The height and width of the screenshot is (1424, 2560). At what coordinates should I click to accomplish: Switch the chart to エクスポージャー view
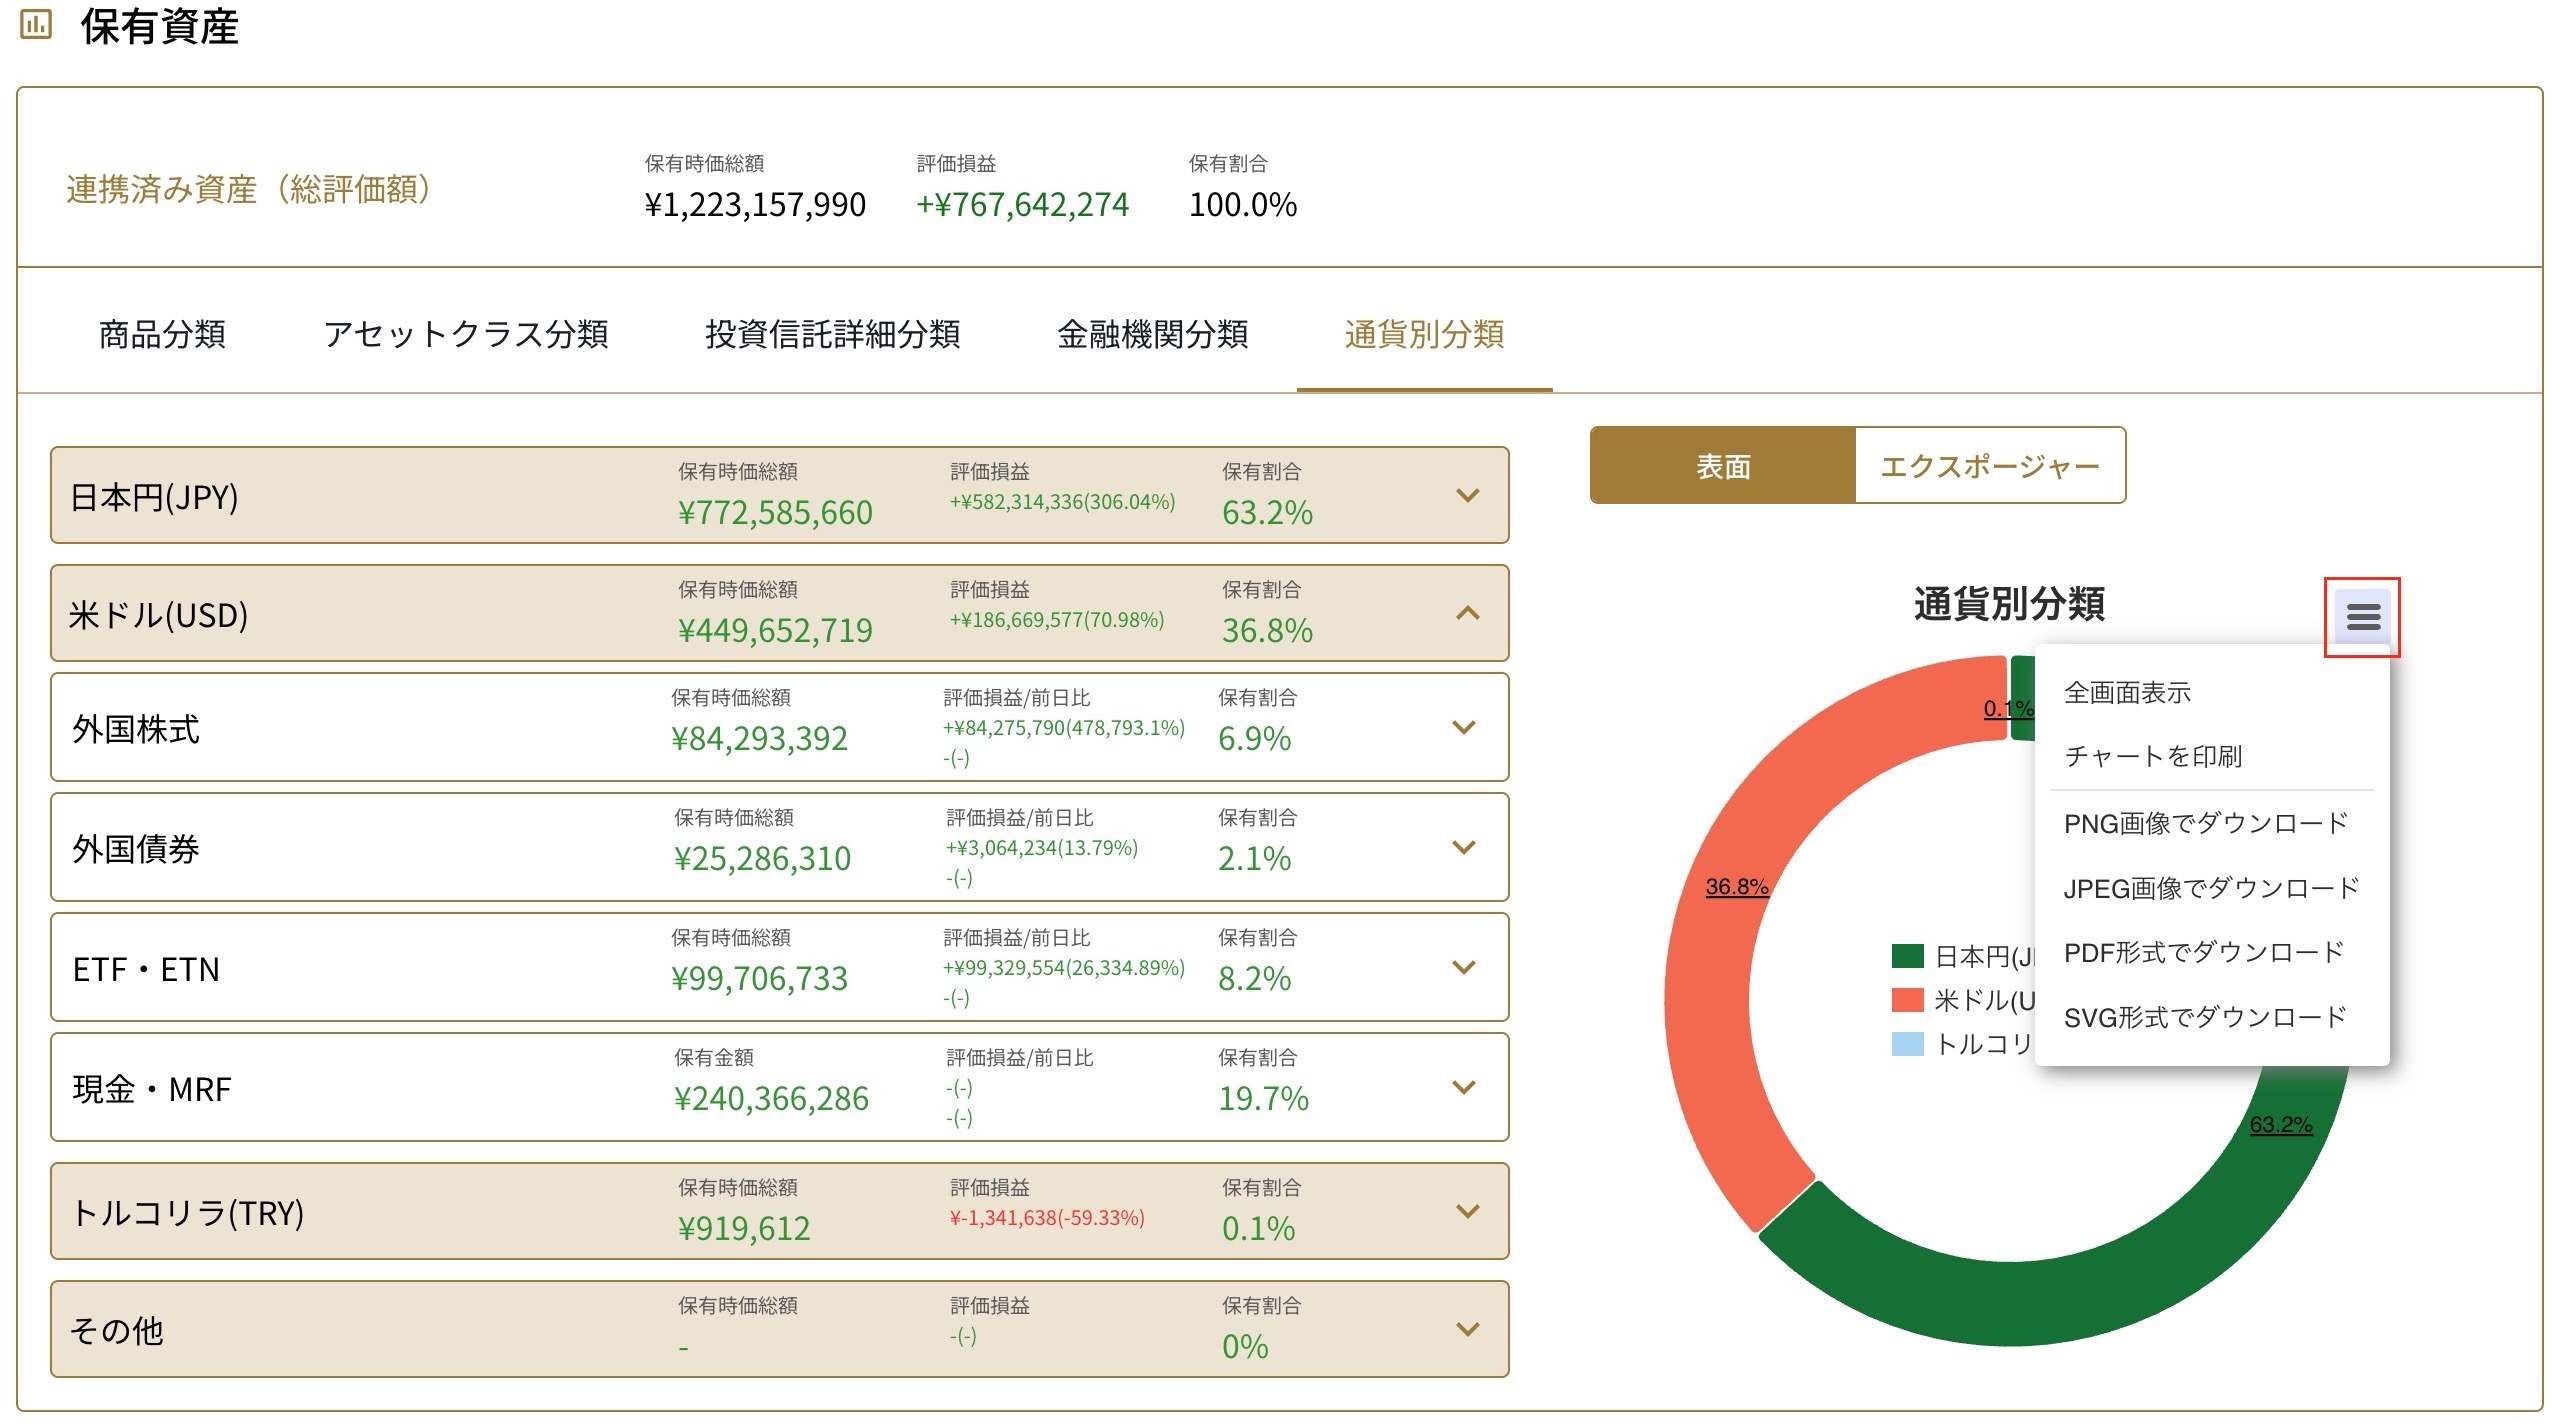coord(1990,466)
